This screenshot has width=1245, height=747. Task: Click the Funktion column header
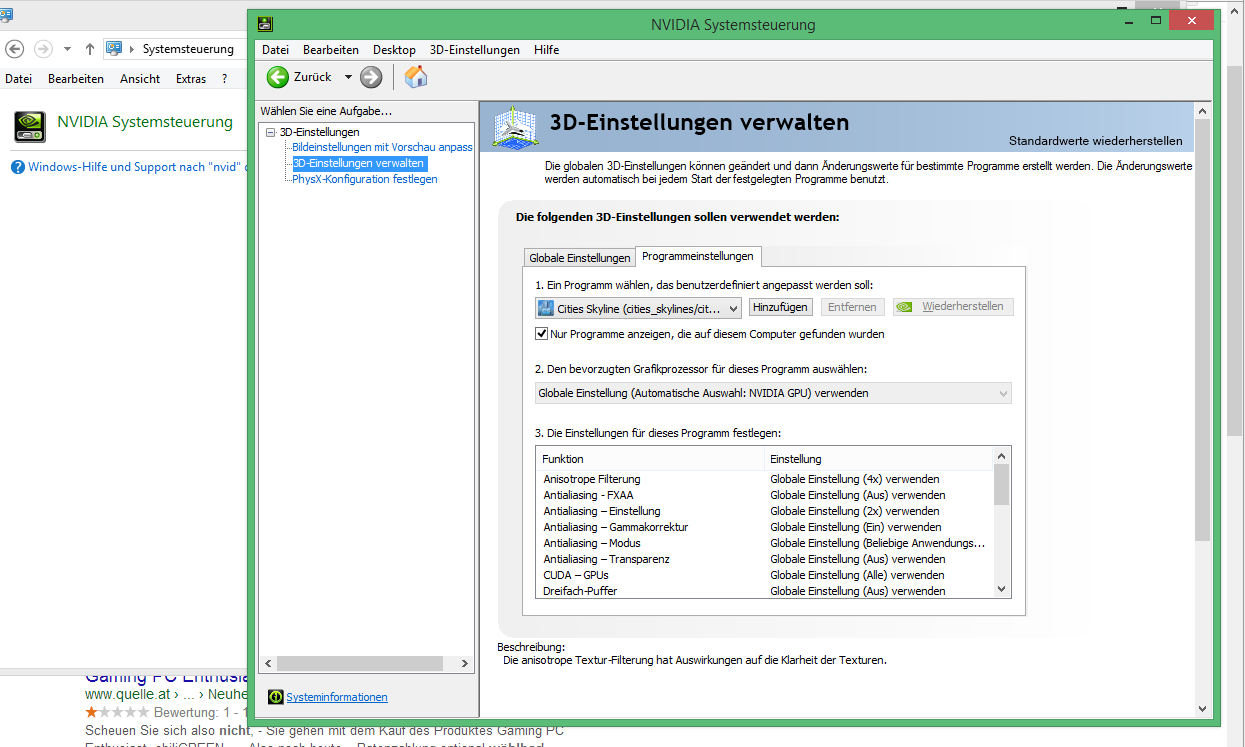pyautogui.click(x=650, y=459)
